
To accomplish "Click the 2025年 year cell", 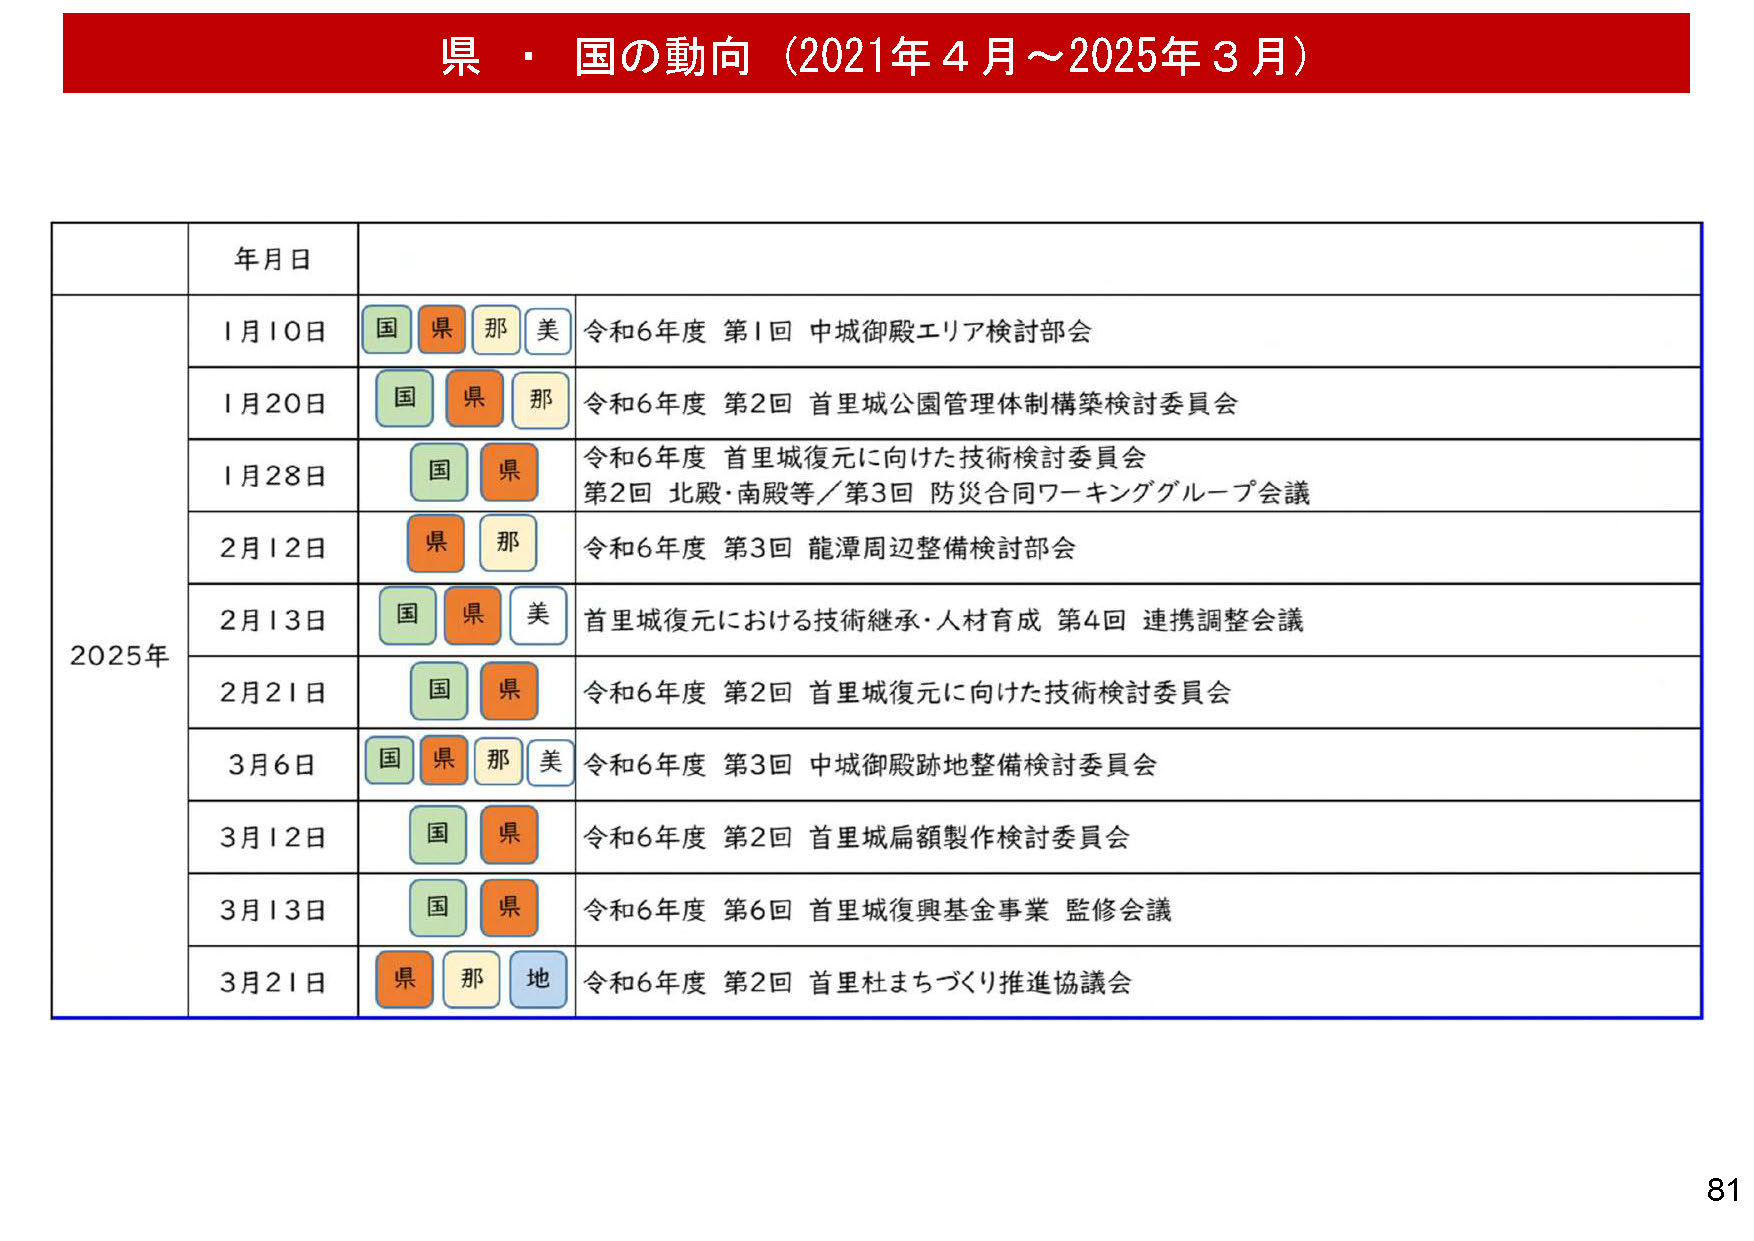I will [119, 656].
